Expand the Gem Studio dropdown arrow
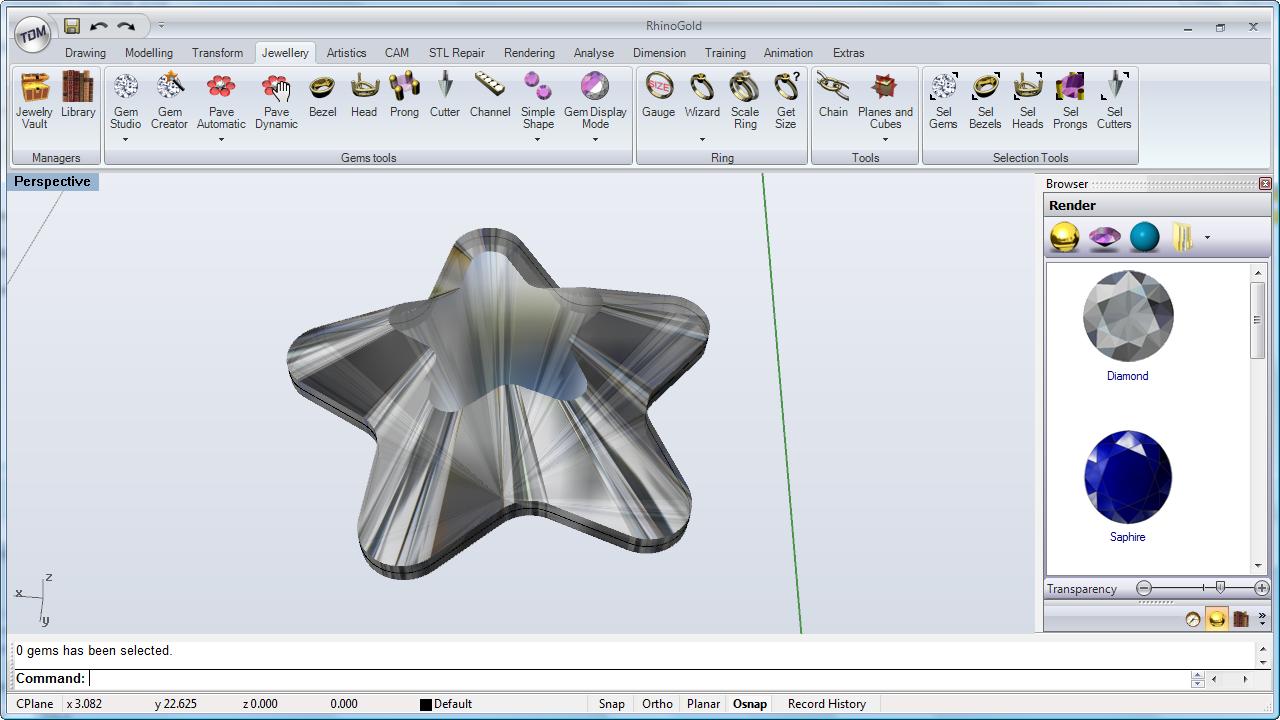The width and height of the screenshot is (1280, 720). [126, 140]
